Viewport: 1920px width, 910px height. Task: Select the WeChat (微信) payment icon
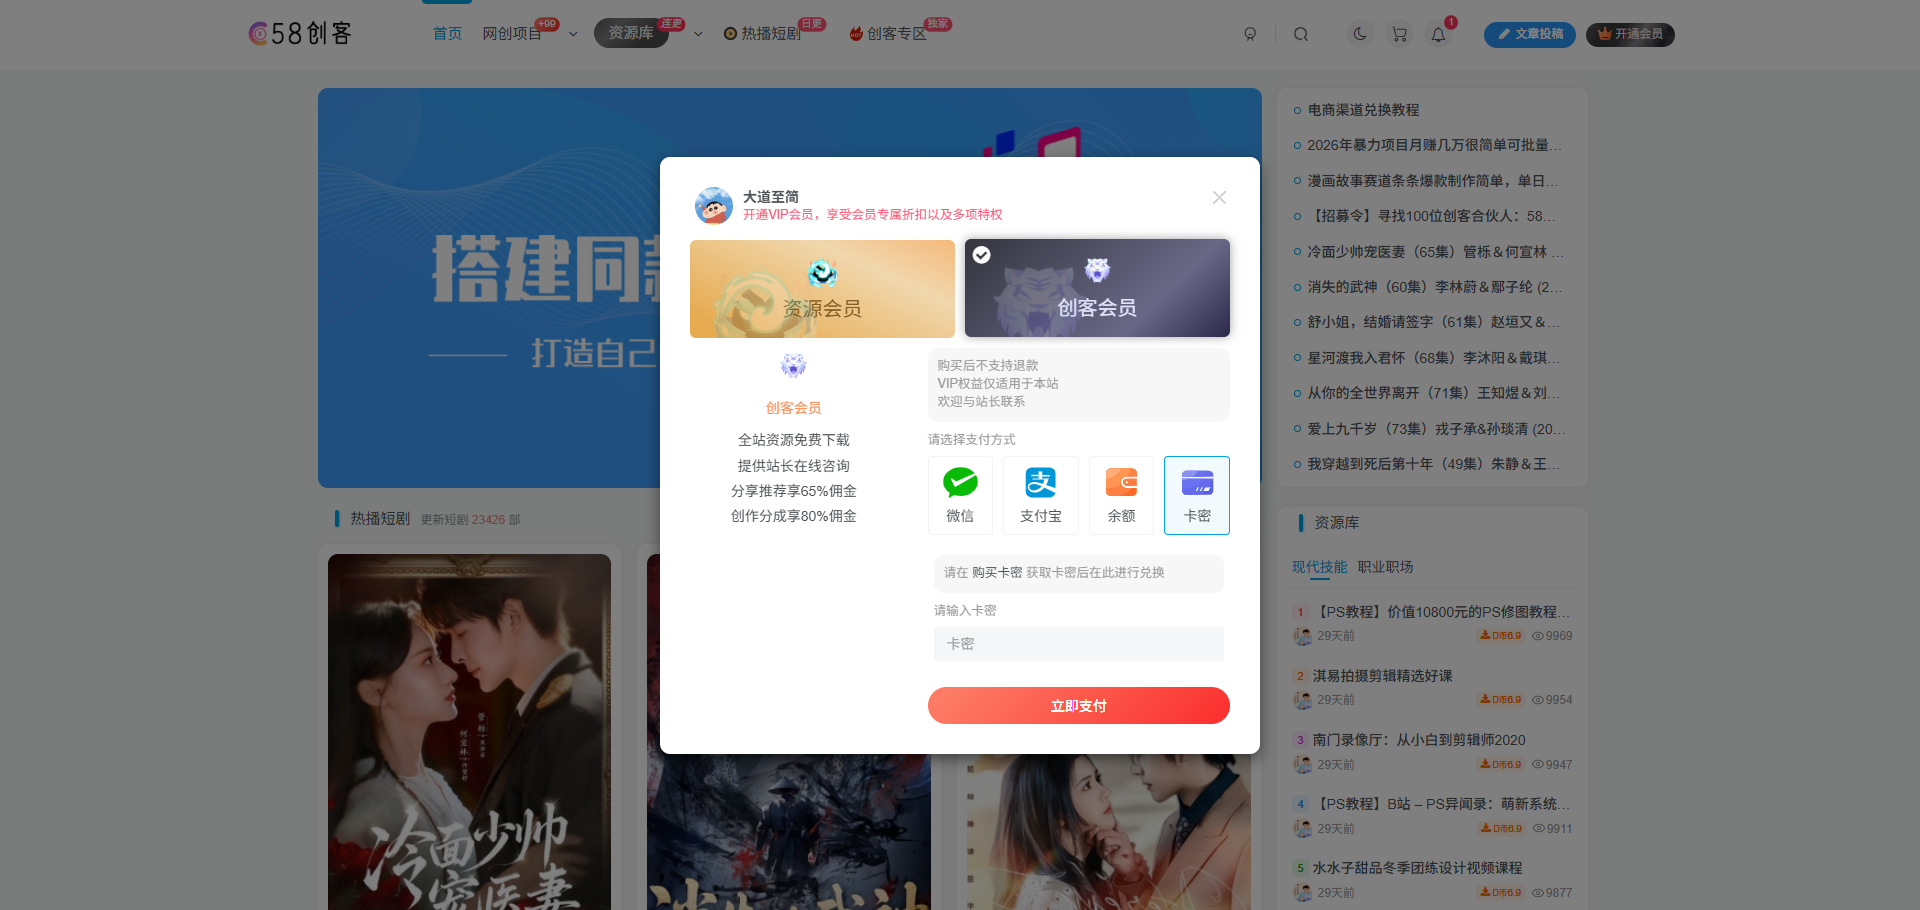[959, 483]
